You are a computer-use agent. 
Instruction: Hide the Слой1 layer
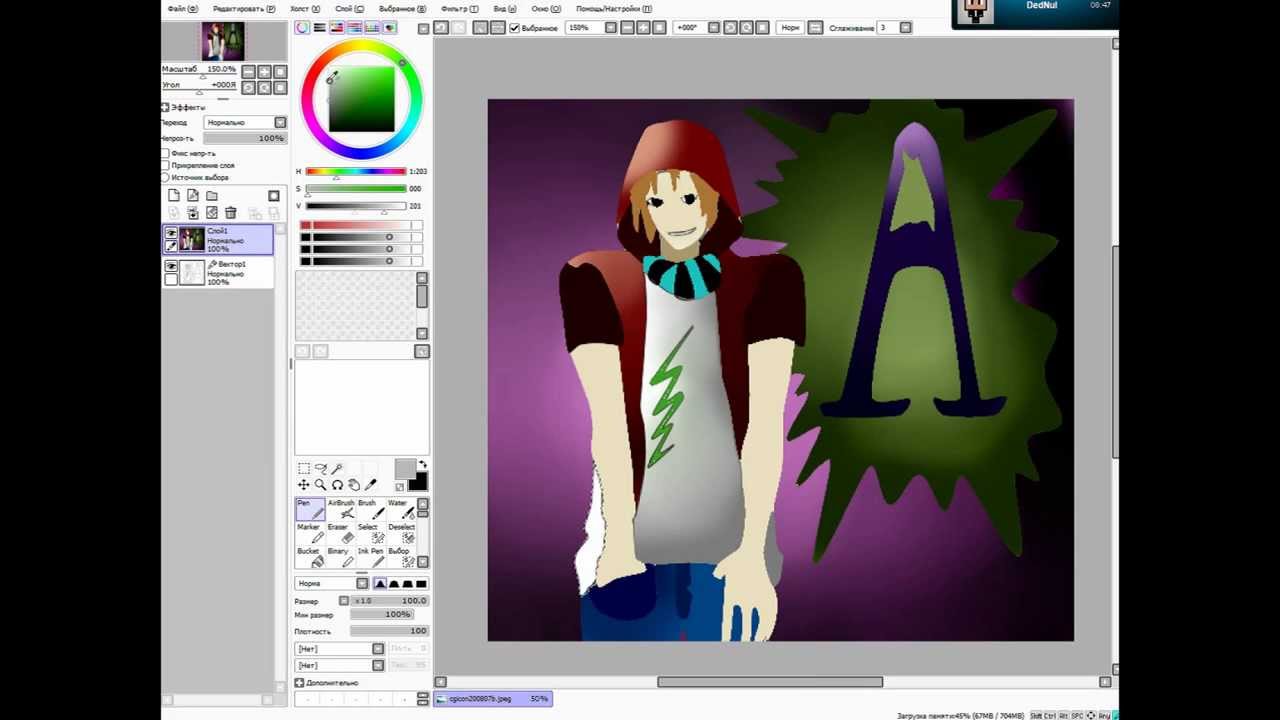pyautogui.click(x=171, y=233)
